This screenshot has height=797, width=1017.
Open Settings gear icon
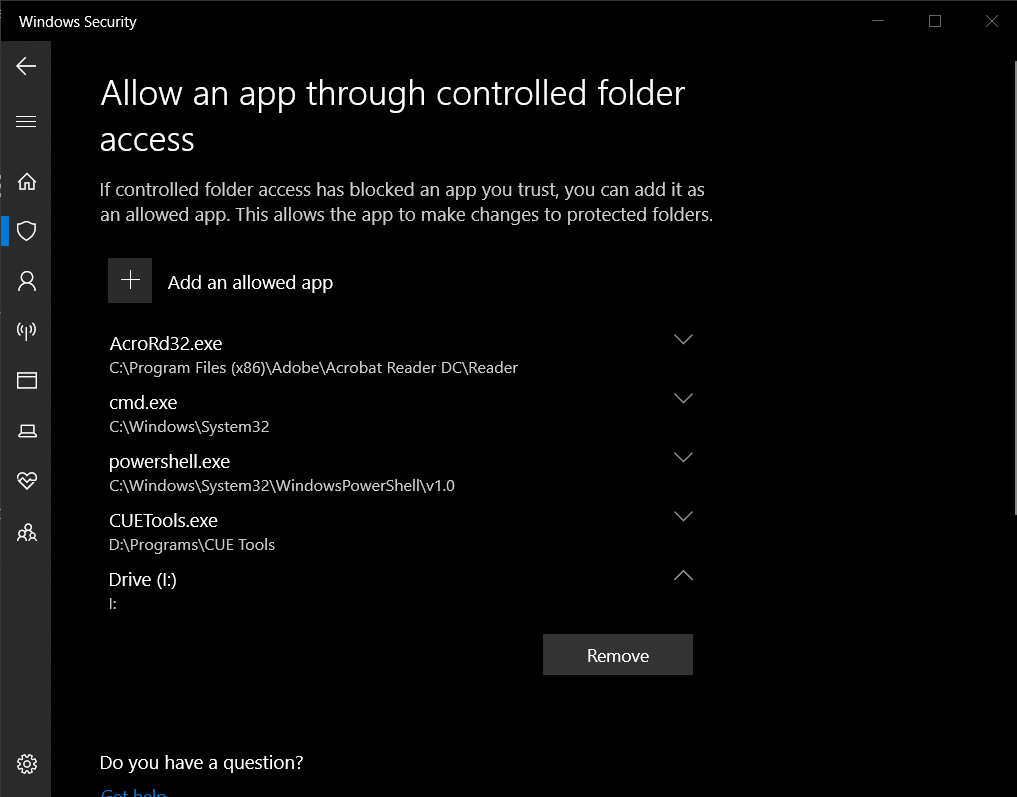[x=27, y=764]
